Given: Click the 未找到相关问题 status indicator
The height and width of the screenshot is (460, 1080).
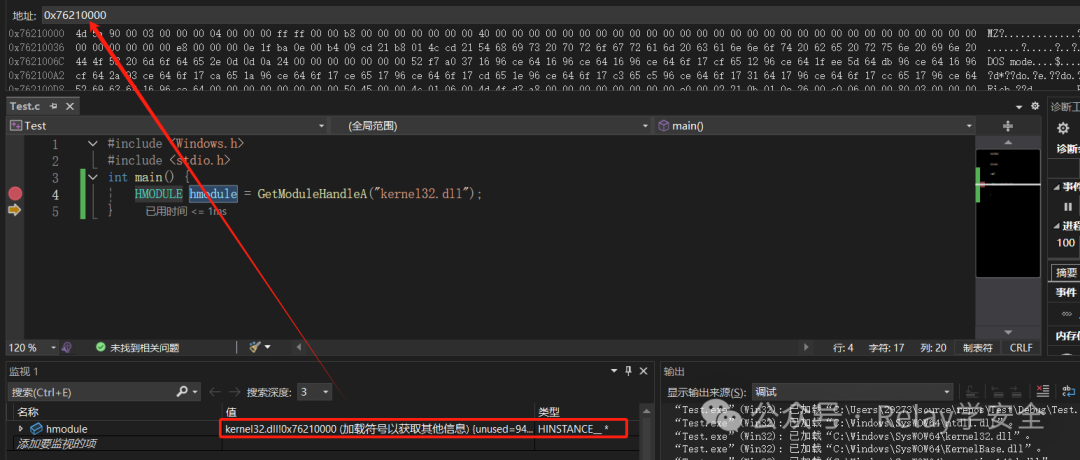Looking at the screenshot, I should (136, 348).
